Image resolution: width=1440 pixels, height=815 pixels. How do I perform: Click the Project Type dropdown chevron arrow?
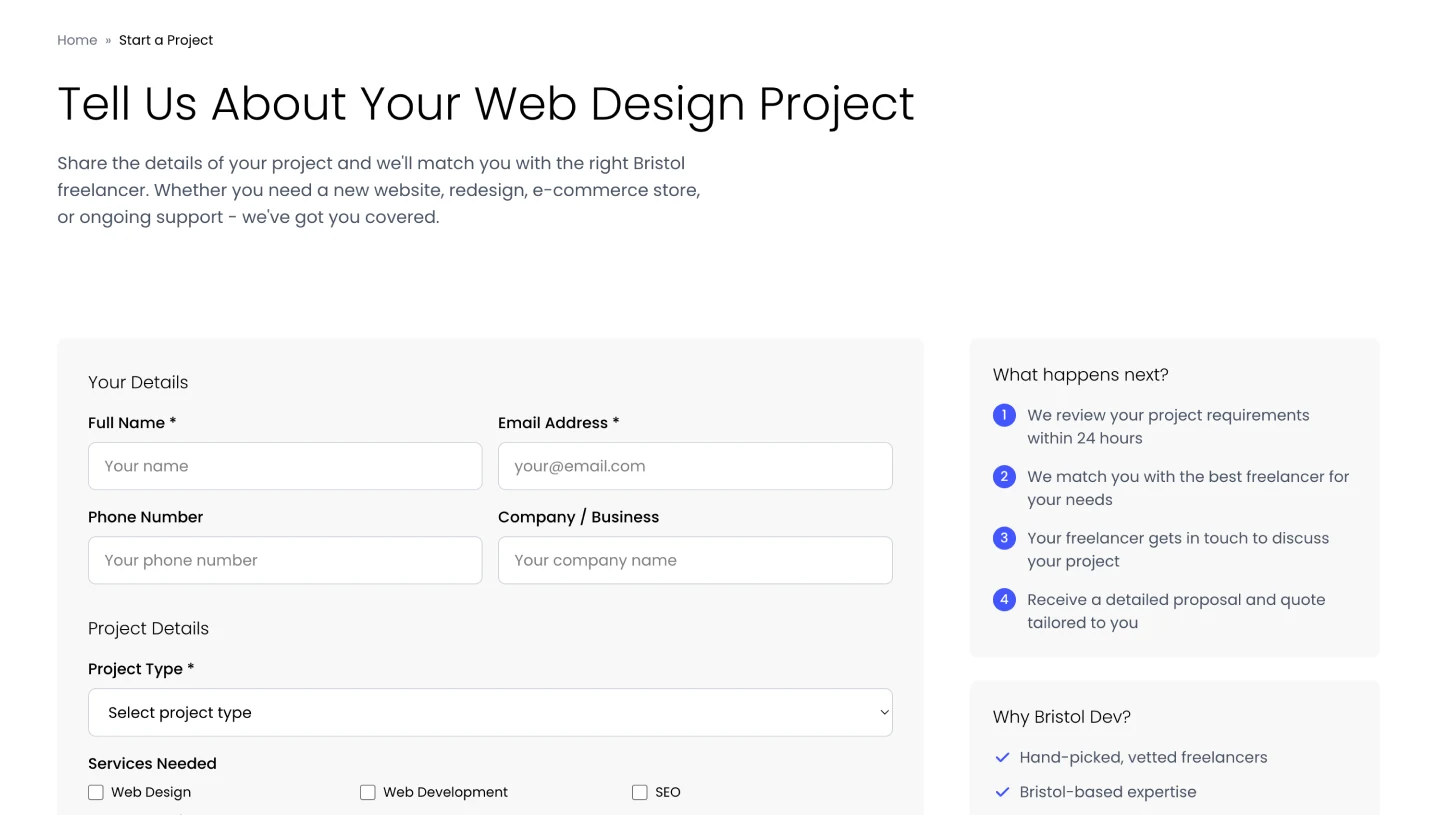tap(884, 713)
